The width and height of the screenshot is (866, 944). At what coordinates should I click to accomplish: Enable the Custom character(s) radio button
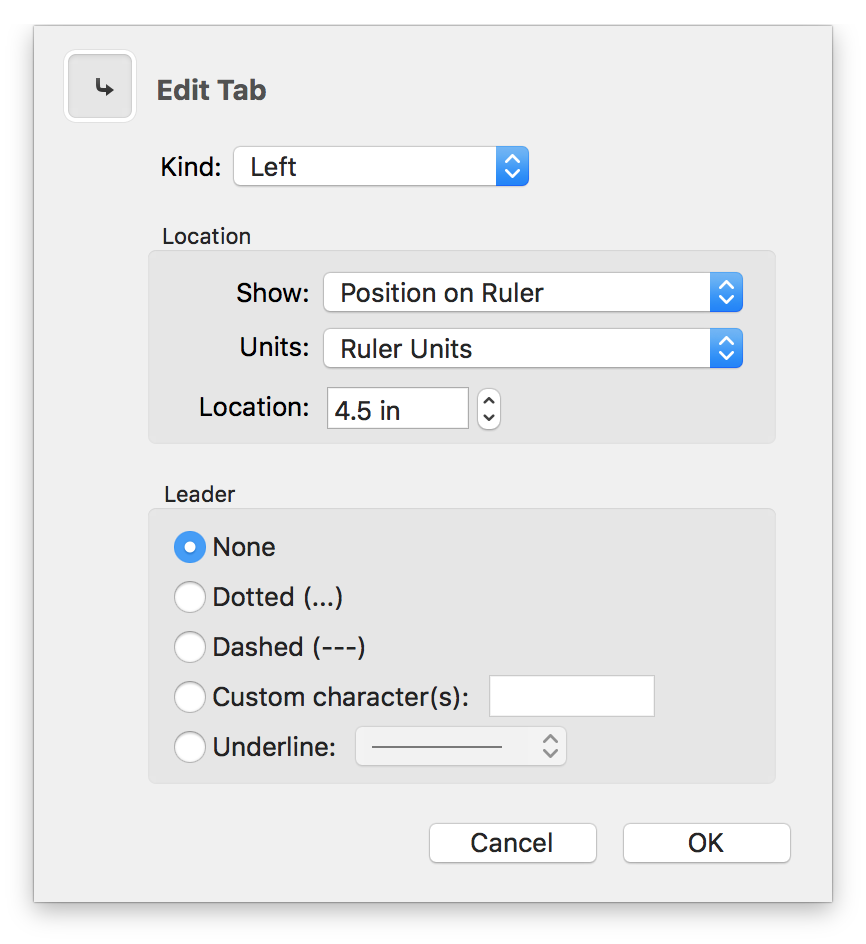pos(190,697)
